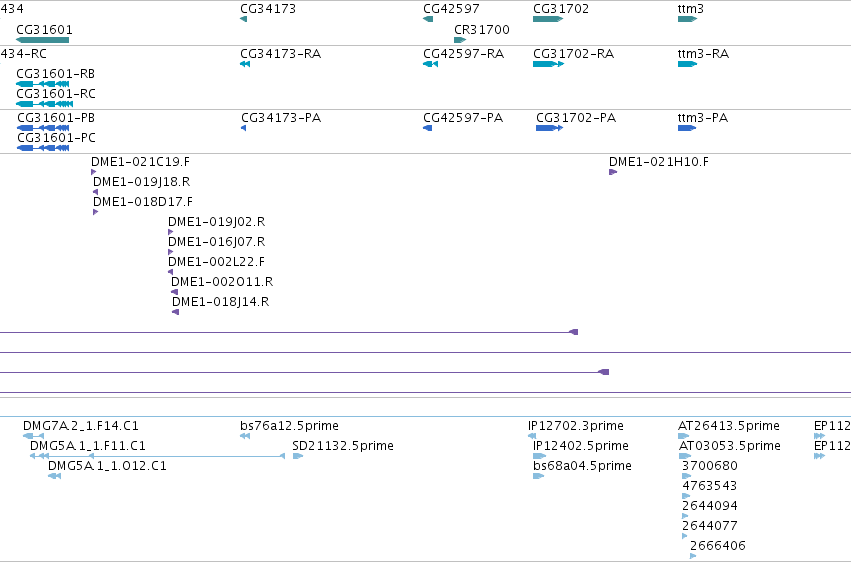Select the CG31601-PB protein glyph
The image size is (851, 562).
(43, 128)
